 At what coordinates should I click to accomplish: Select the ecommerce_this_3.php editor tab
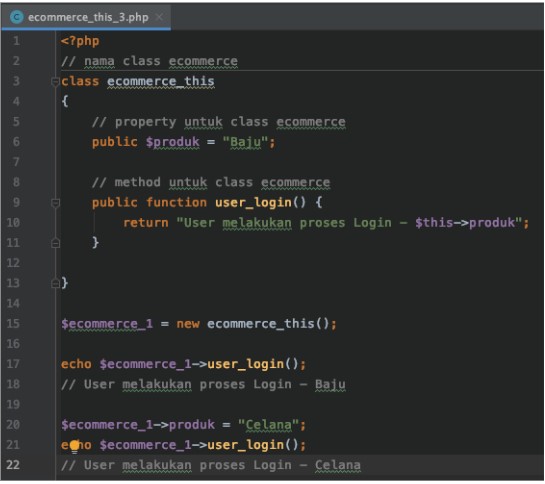(x=86, y=17)
